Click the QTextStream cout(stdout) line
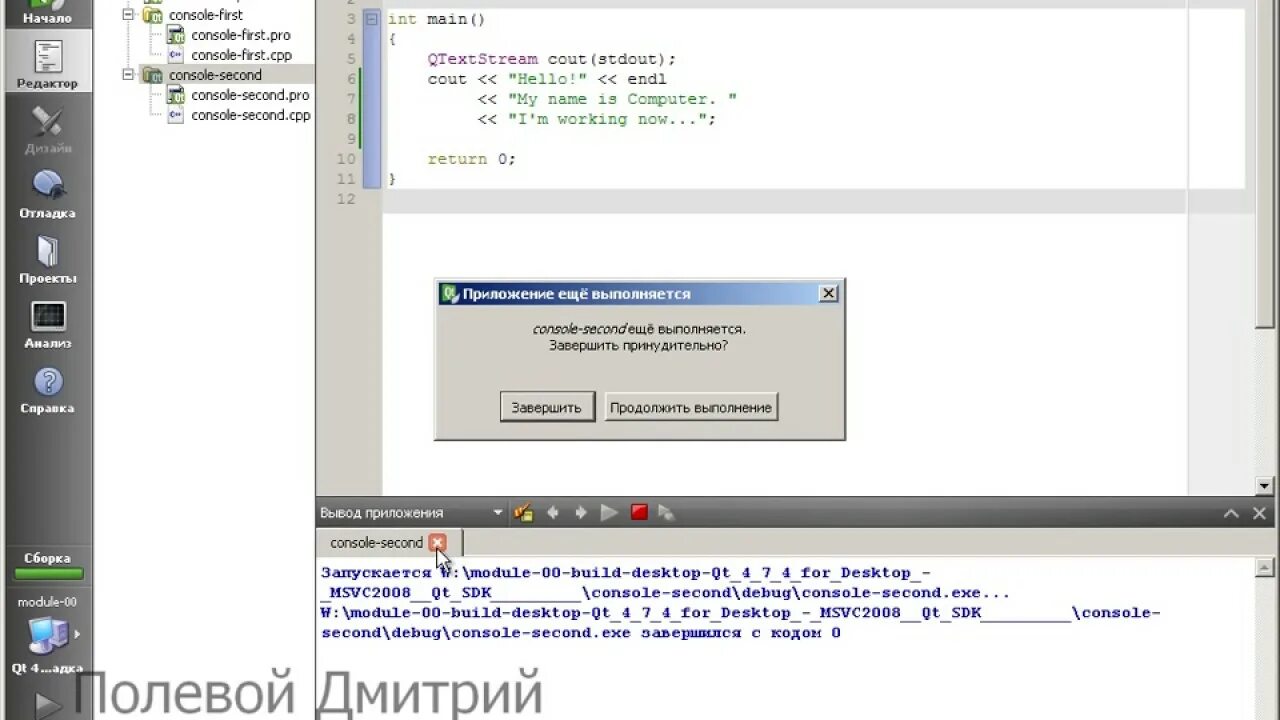Screen dimensions: 1280x720 552,59
